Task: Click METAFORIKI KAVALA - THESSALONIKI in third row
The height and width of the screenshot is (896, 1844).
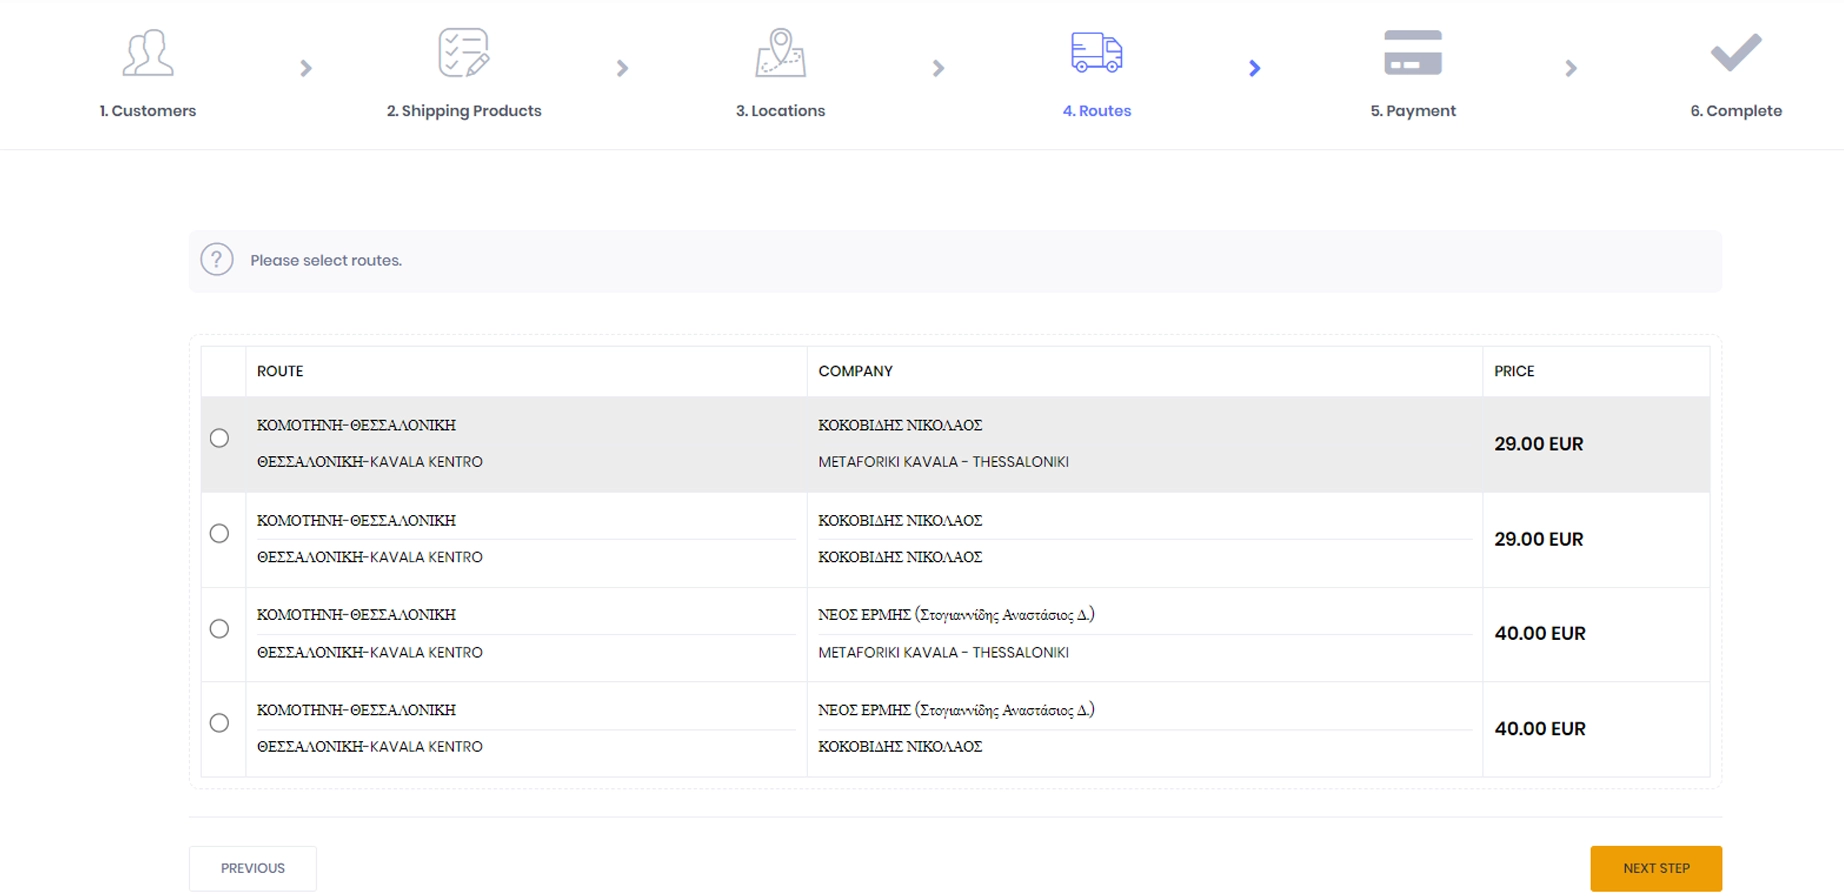Action: pyautogui.click(x=943, y=652)
